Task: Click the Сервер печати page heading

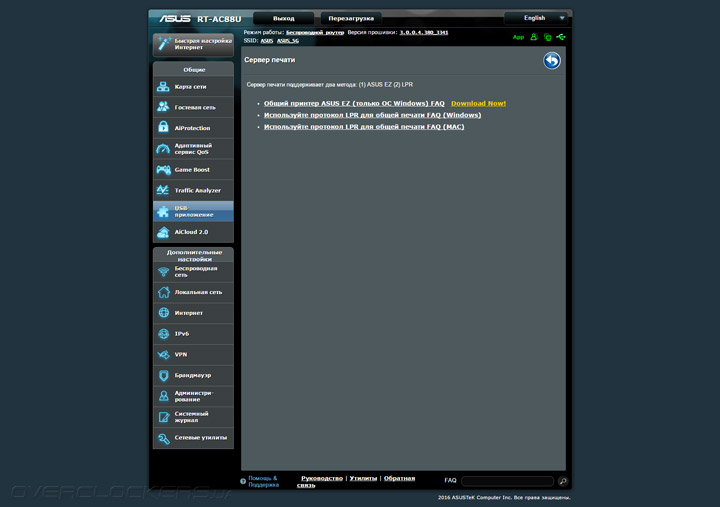Action: (x=270, y=60)
